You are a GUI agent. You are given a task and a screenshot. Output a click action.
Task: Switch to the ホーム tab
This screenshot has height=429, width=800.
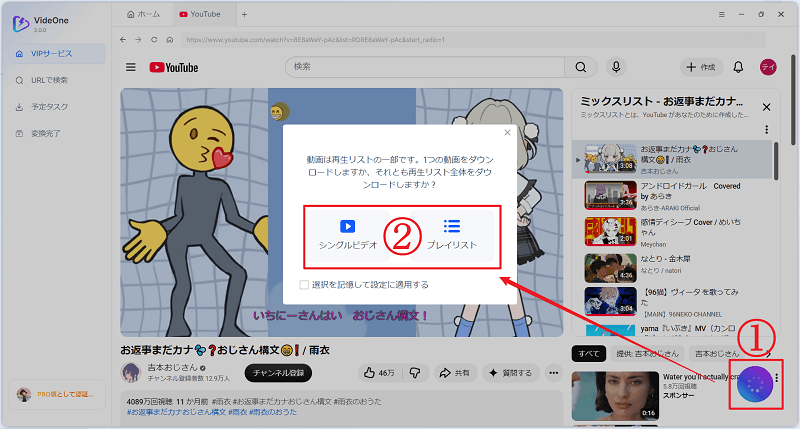[143, 14]
